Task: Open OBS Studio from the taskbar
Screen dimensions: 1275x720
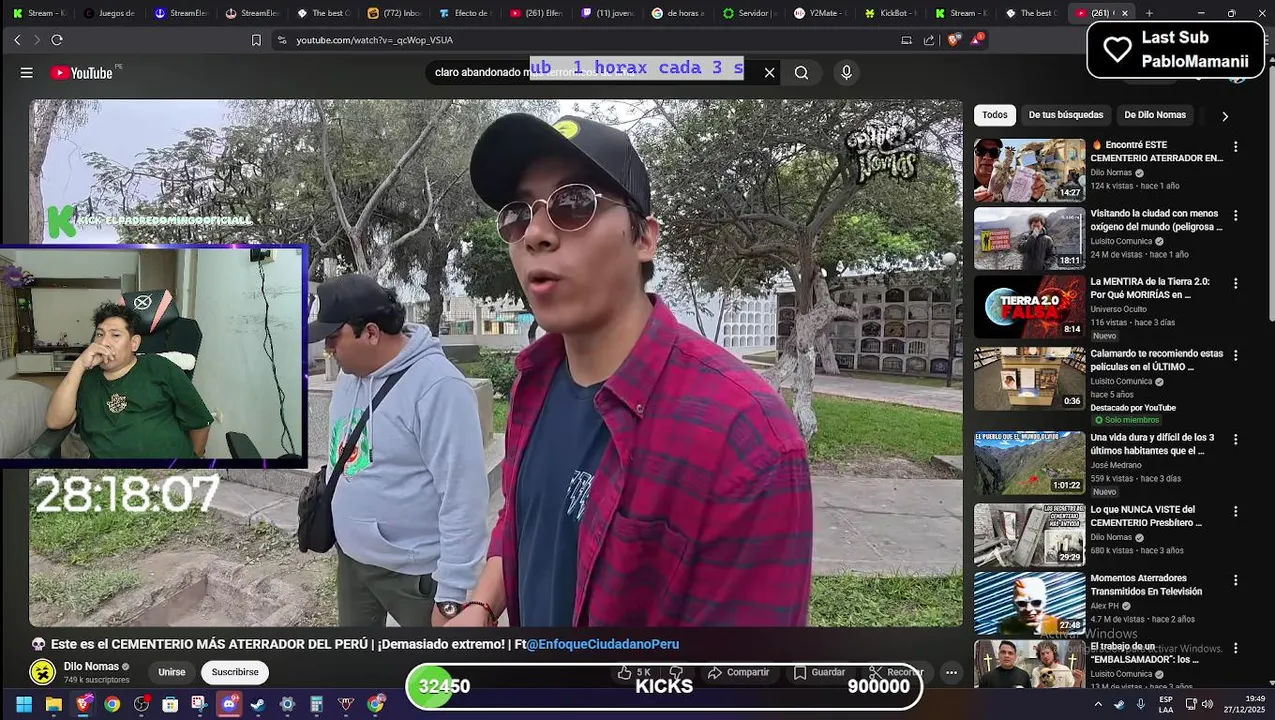Action: pyautogui.click(x=141, y=705)
